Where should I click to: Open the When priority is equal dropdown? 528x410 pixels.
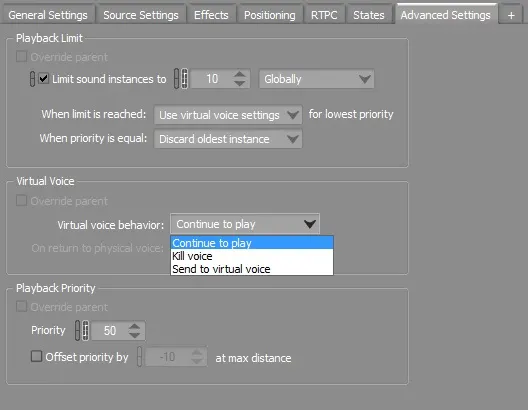(228, 139)
